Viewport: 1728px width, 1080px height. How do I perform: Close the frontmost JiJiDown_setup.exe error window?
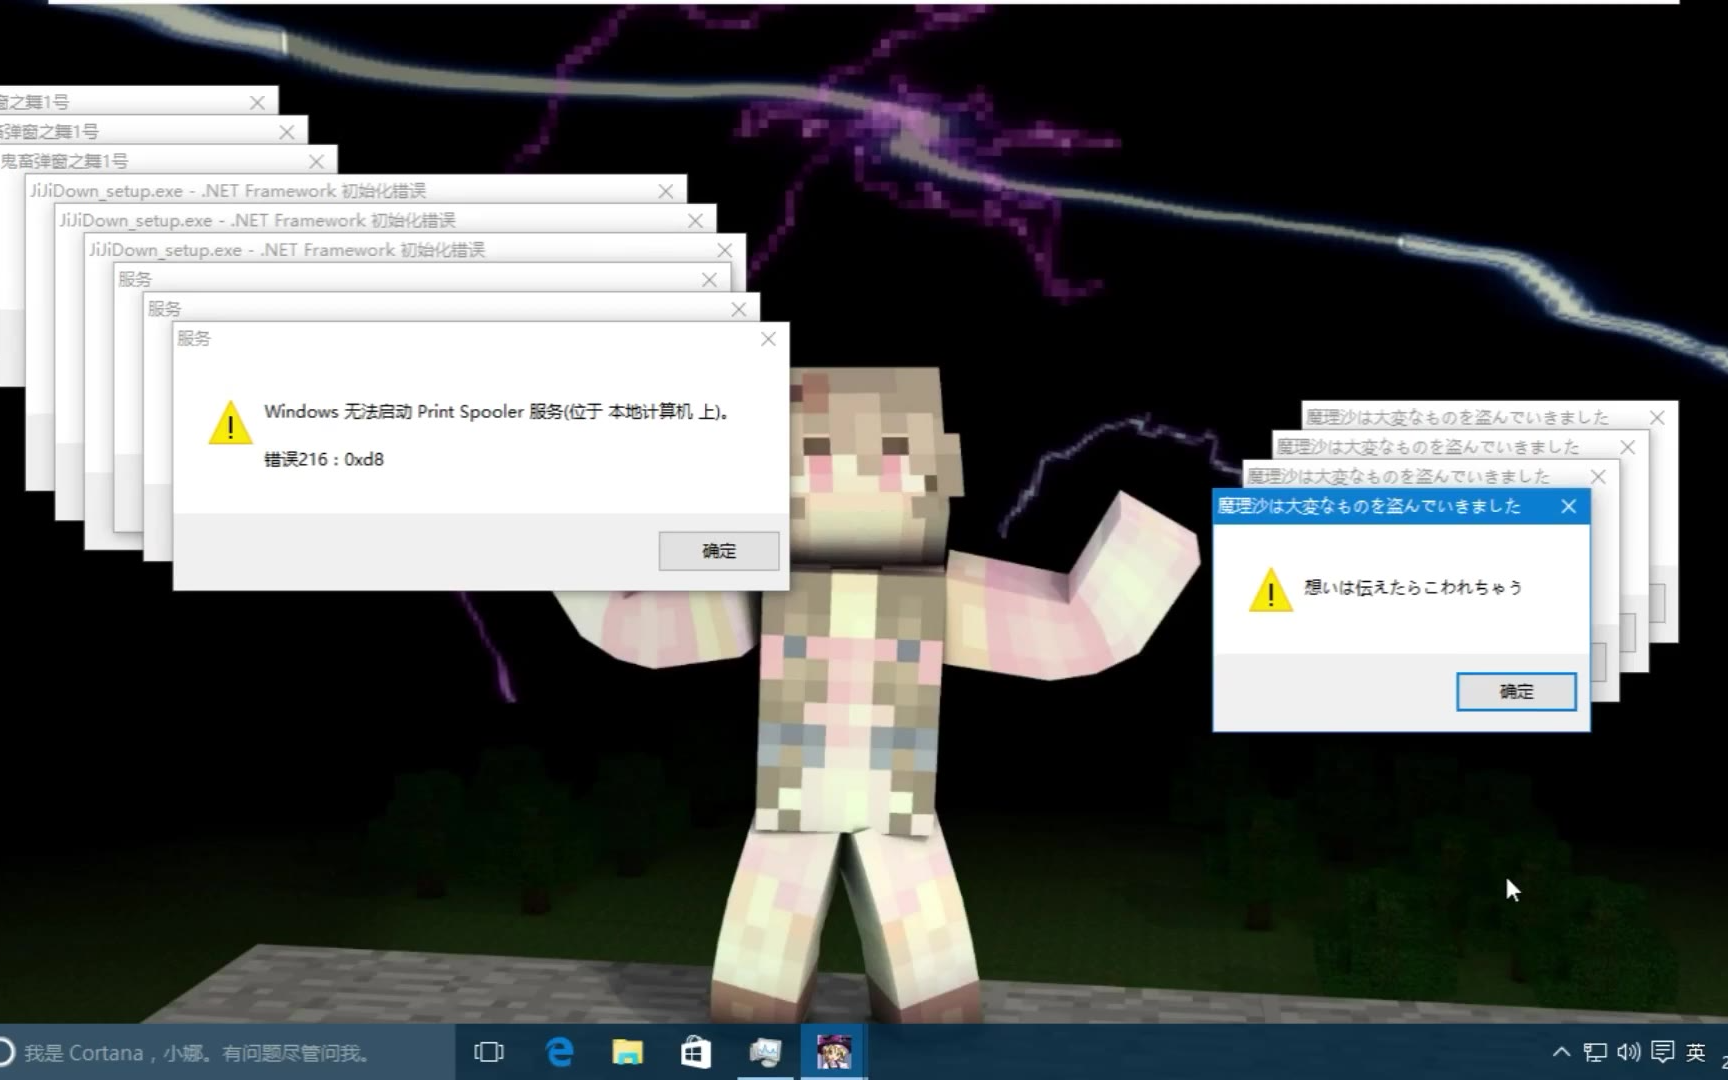coord(725,250)
